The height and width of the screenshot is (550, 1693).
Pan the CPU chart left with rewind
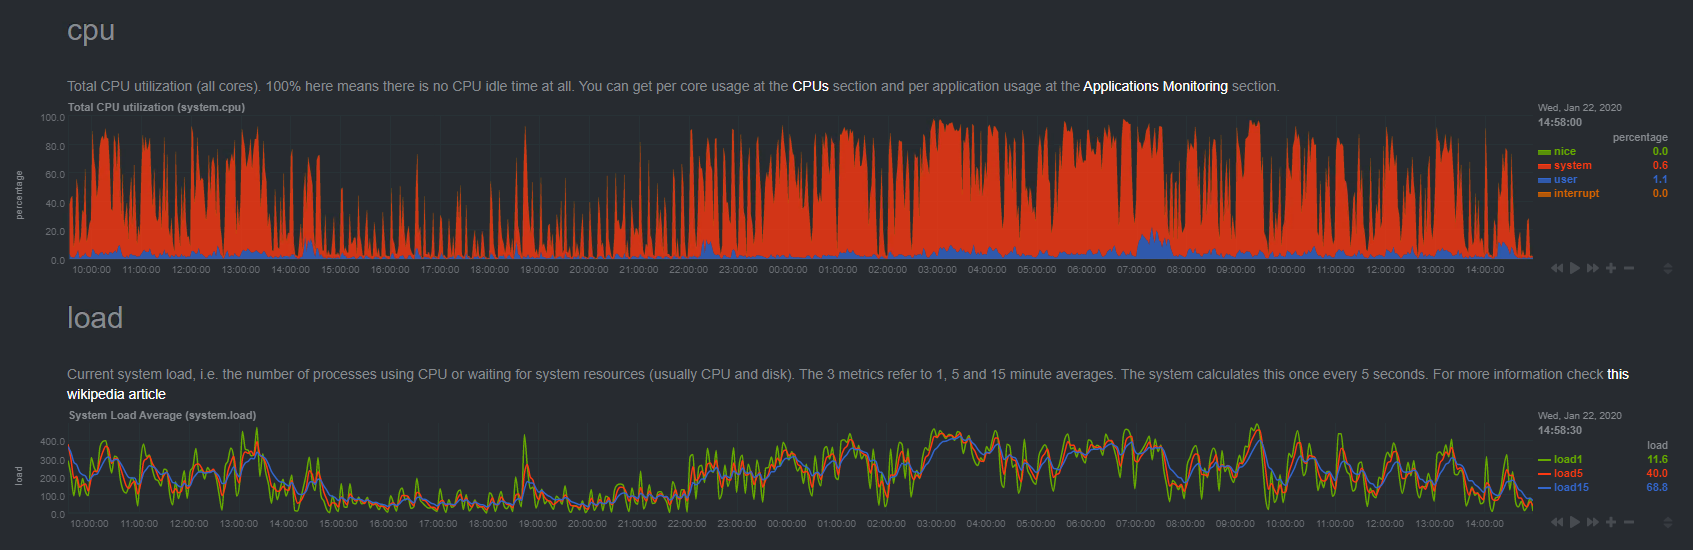(1557, 268)
